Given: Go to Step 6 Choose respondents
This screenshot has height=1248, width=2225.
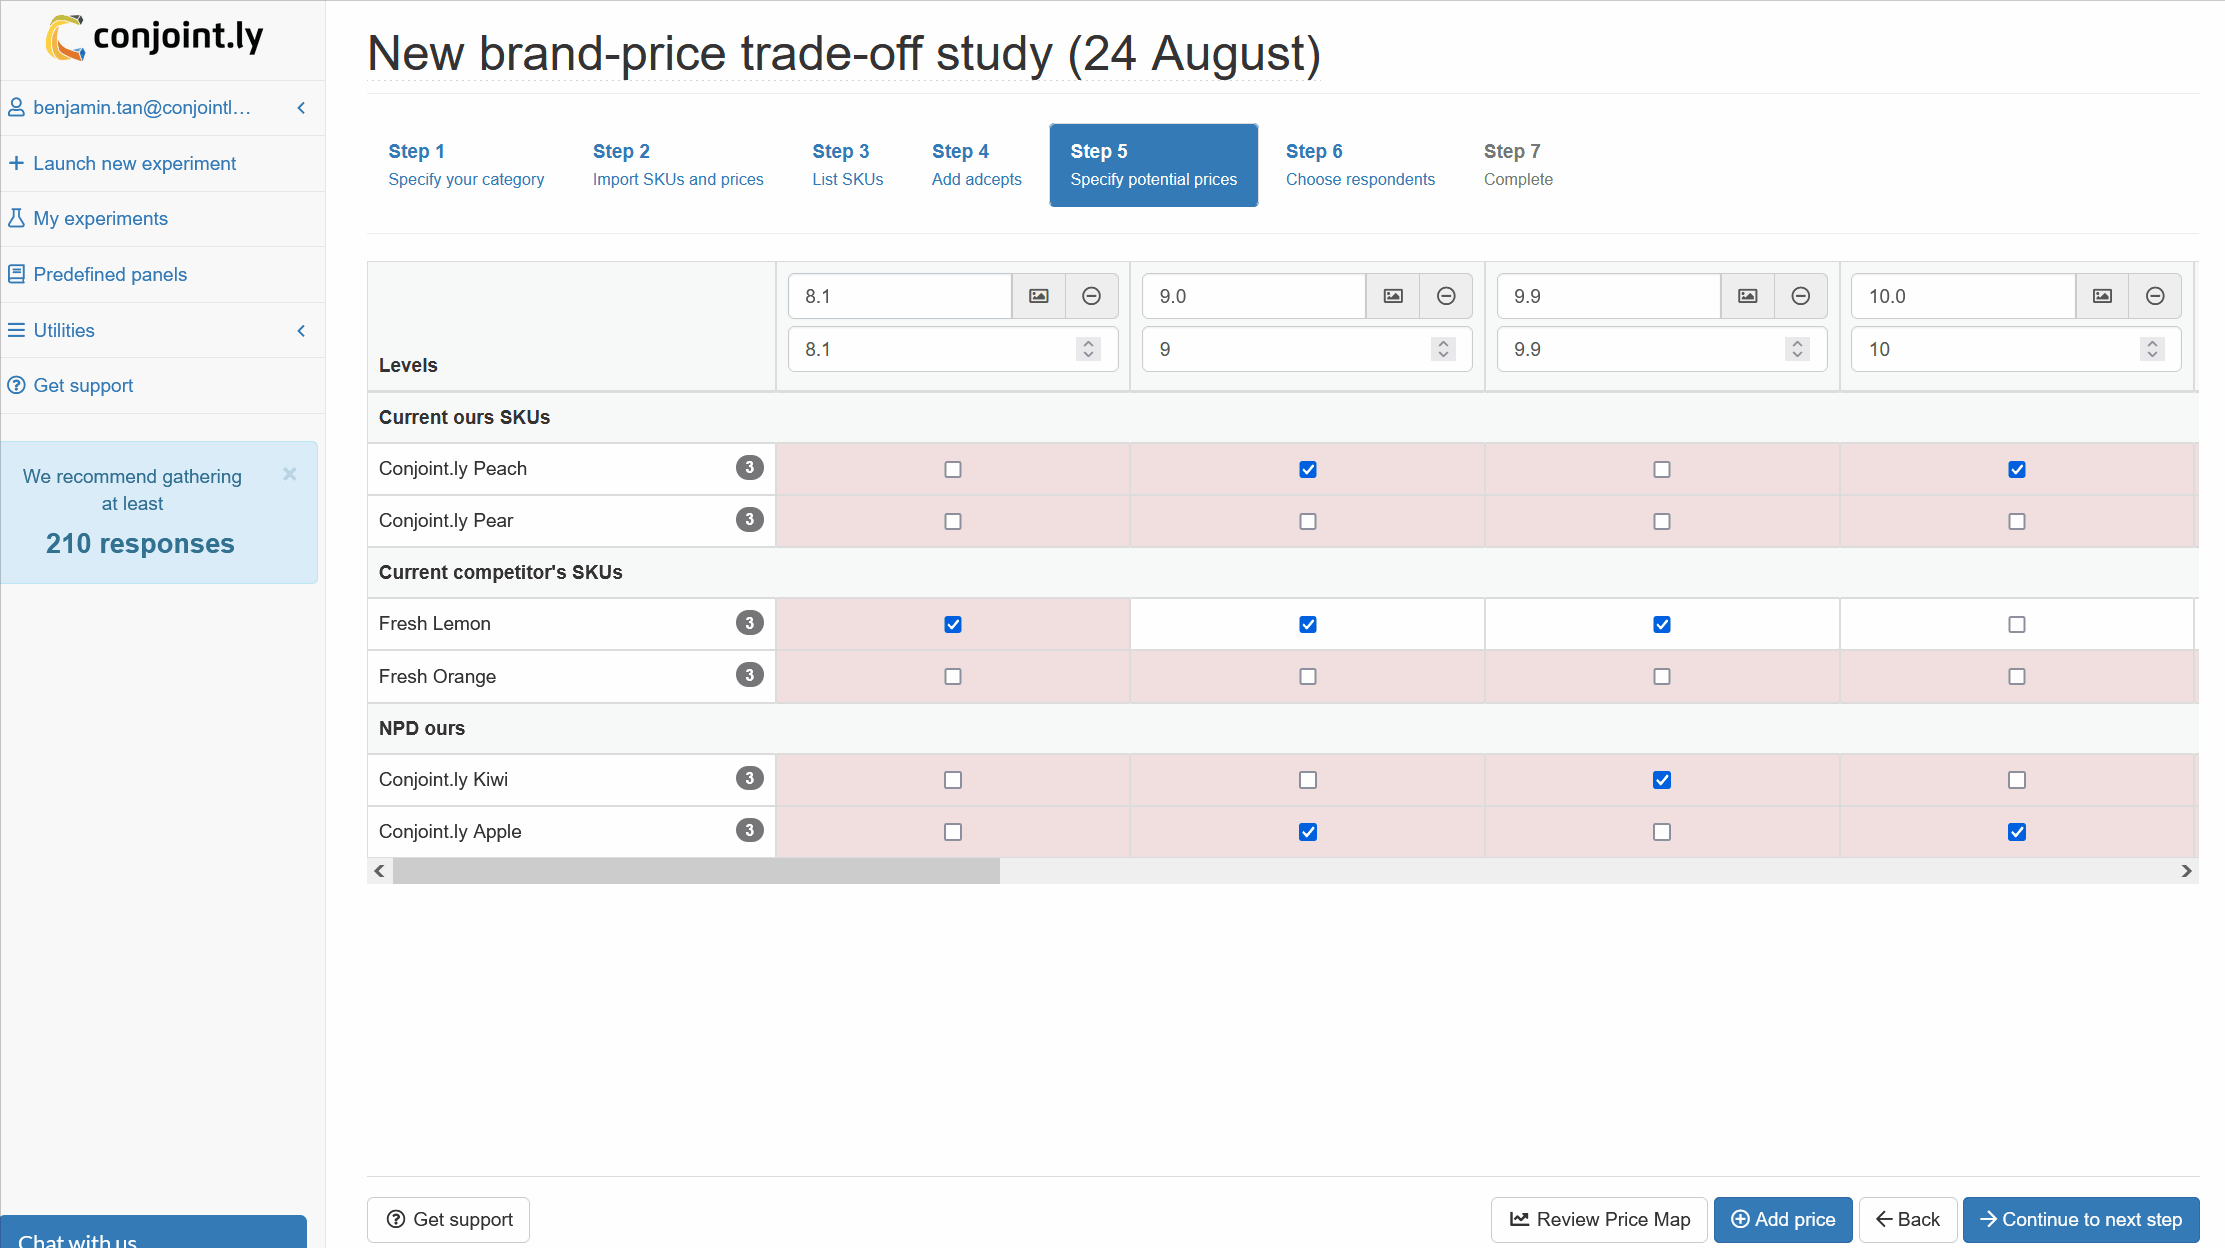Looking at the screenshot, I should (1360, 165).
